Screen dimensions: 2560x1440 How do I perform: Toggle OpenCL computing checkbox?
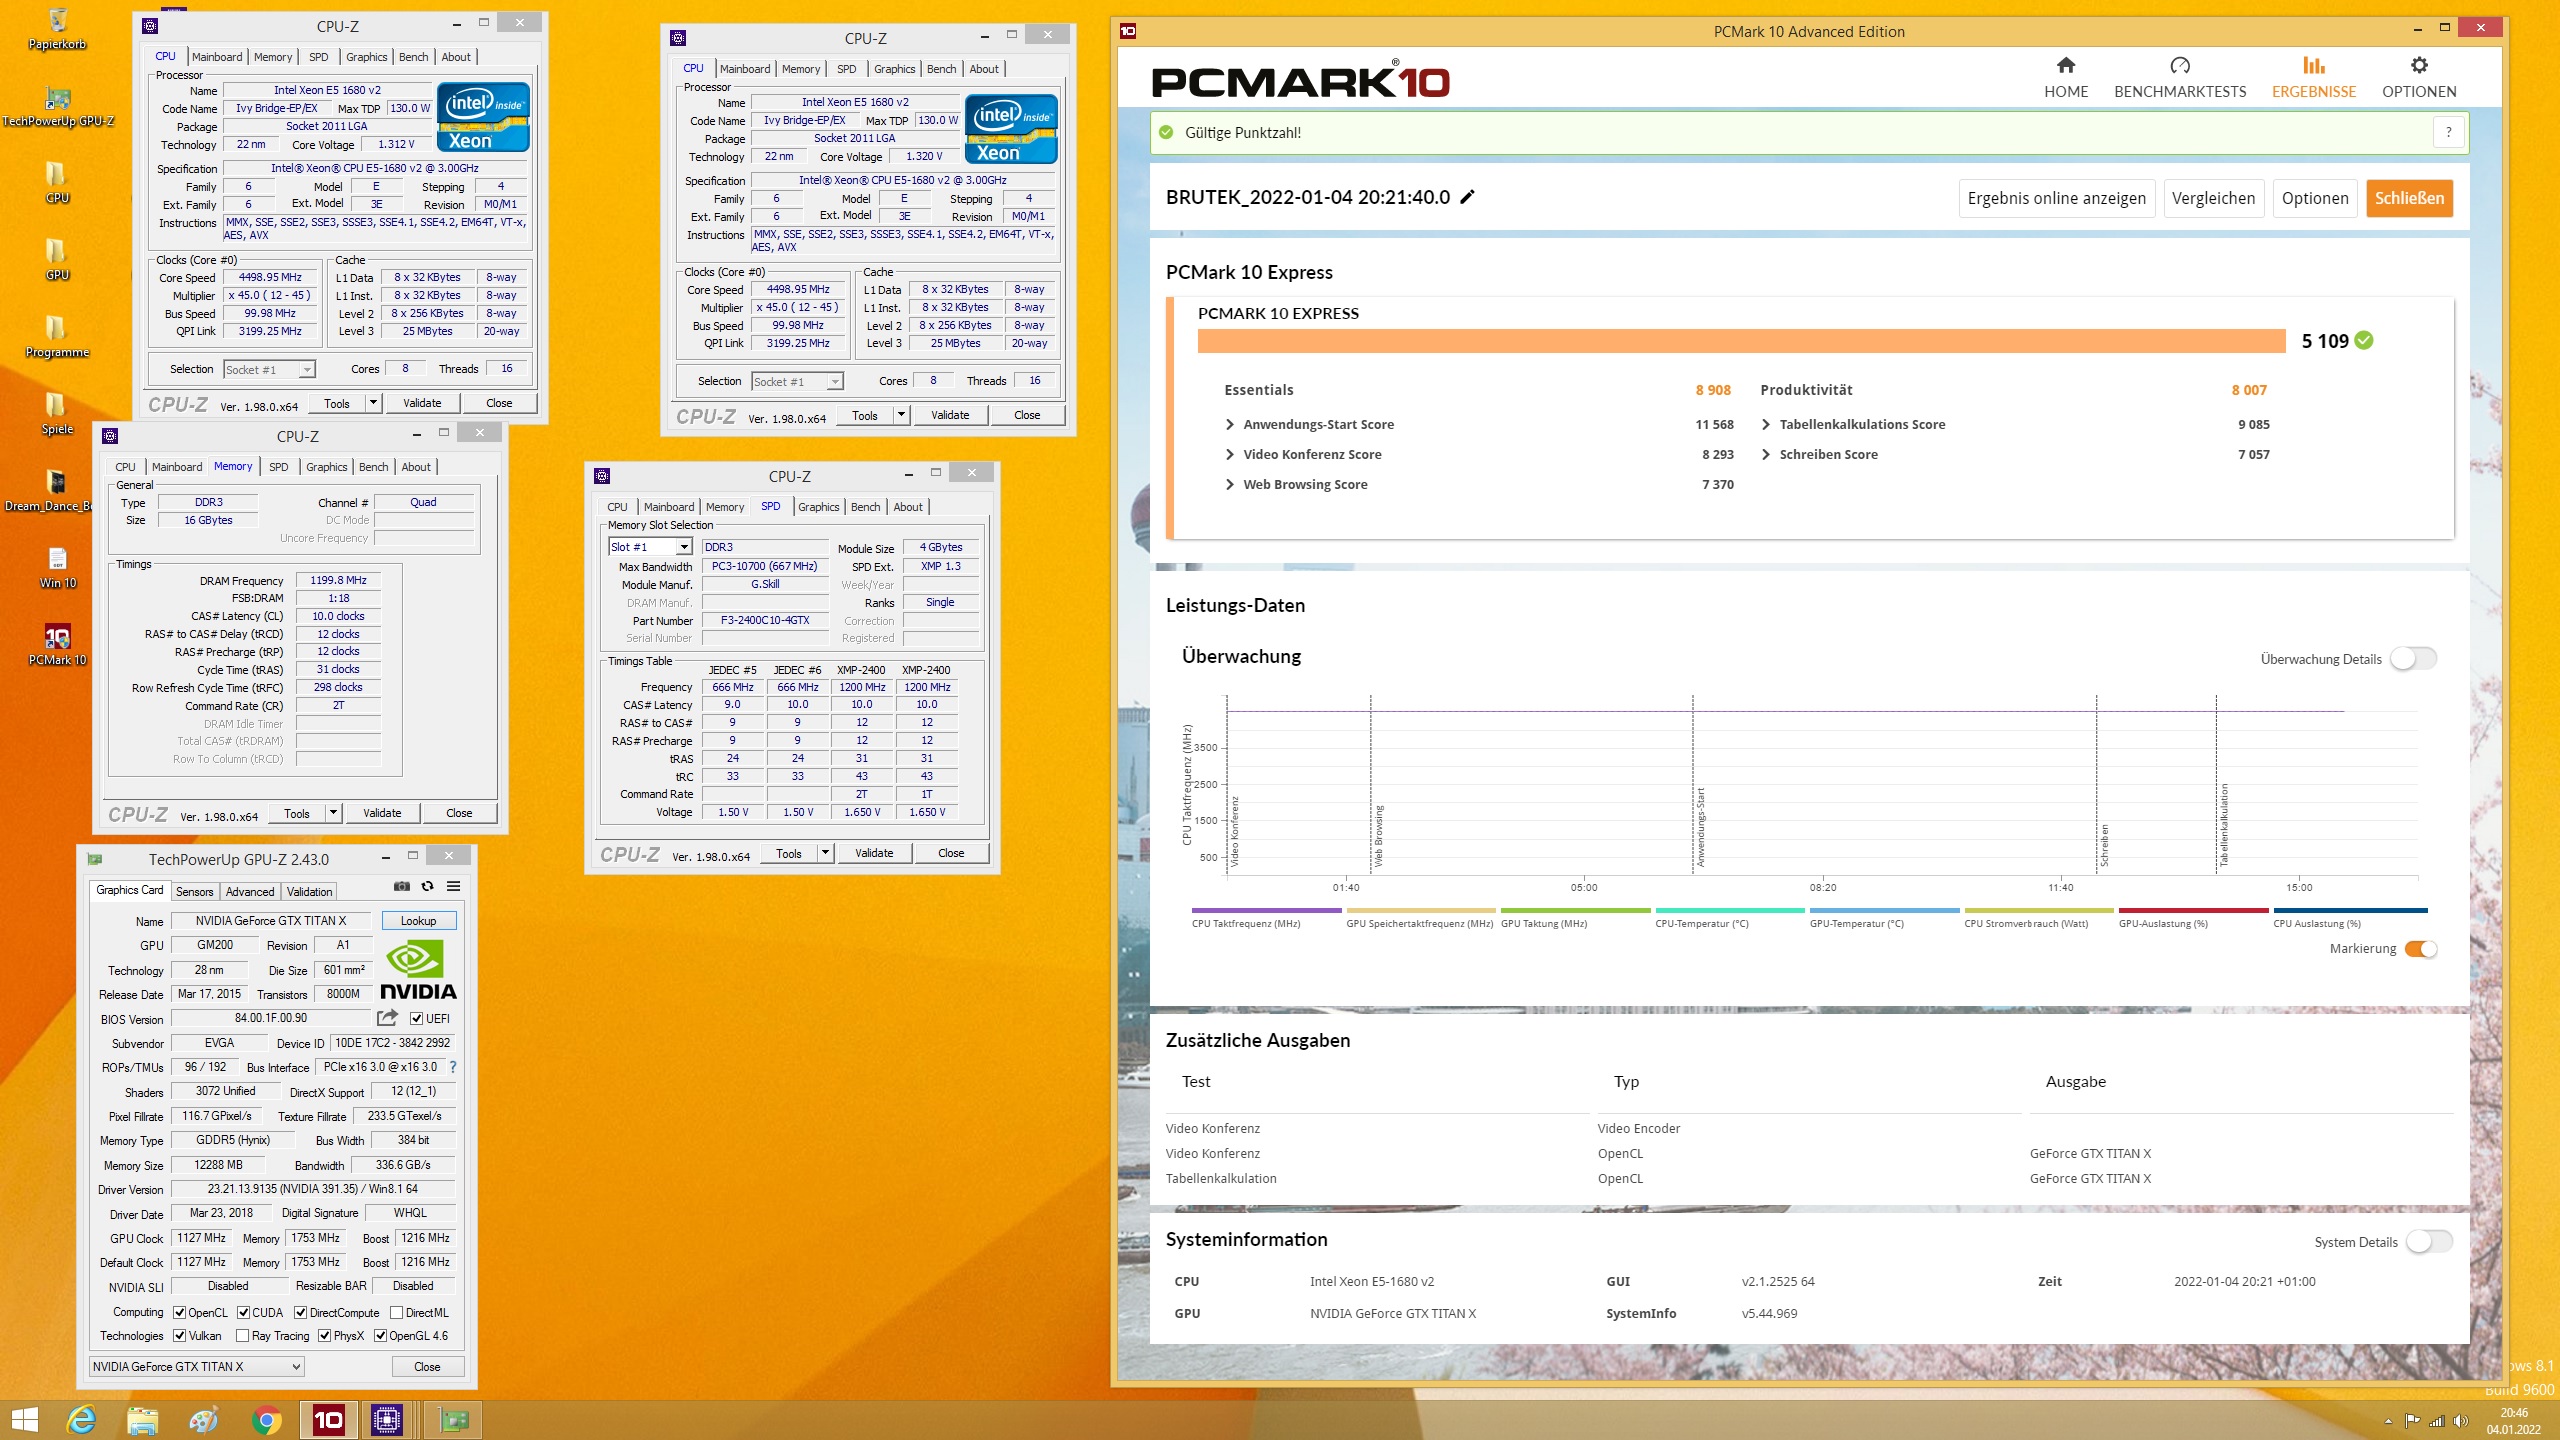[x=180, y=1312]
